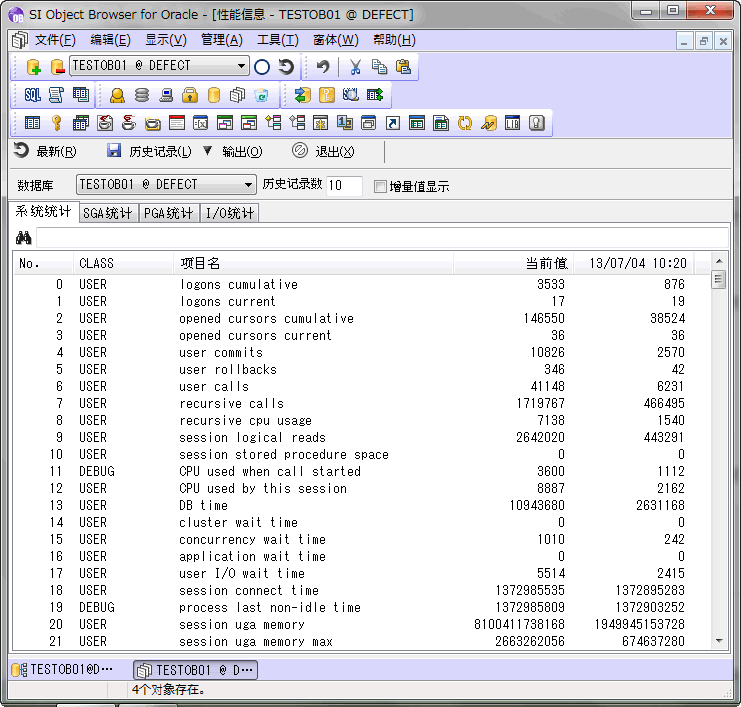The image size is (741, 707).
Task: Switch to the I/O统计 tab
Action: click(230, 213)
